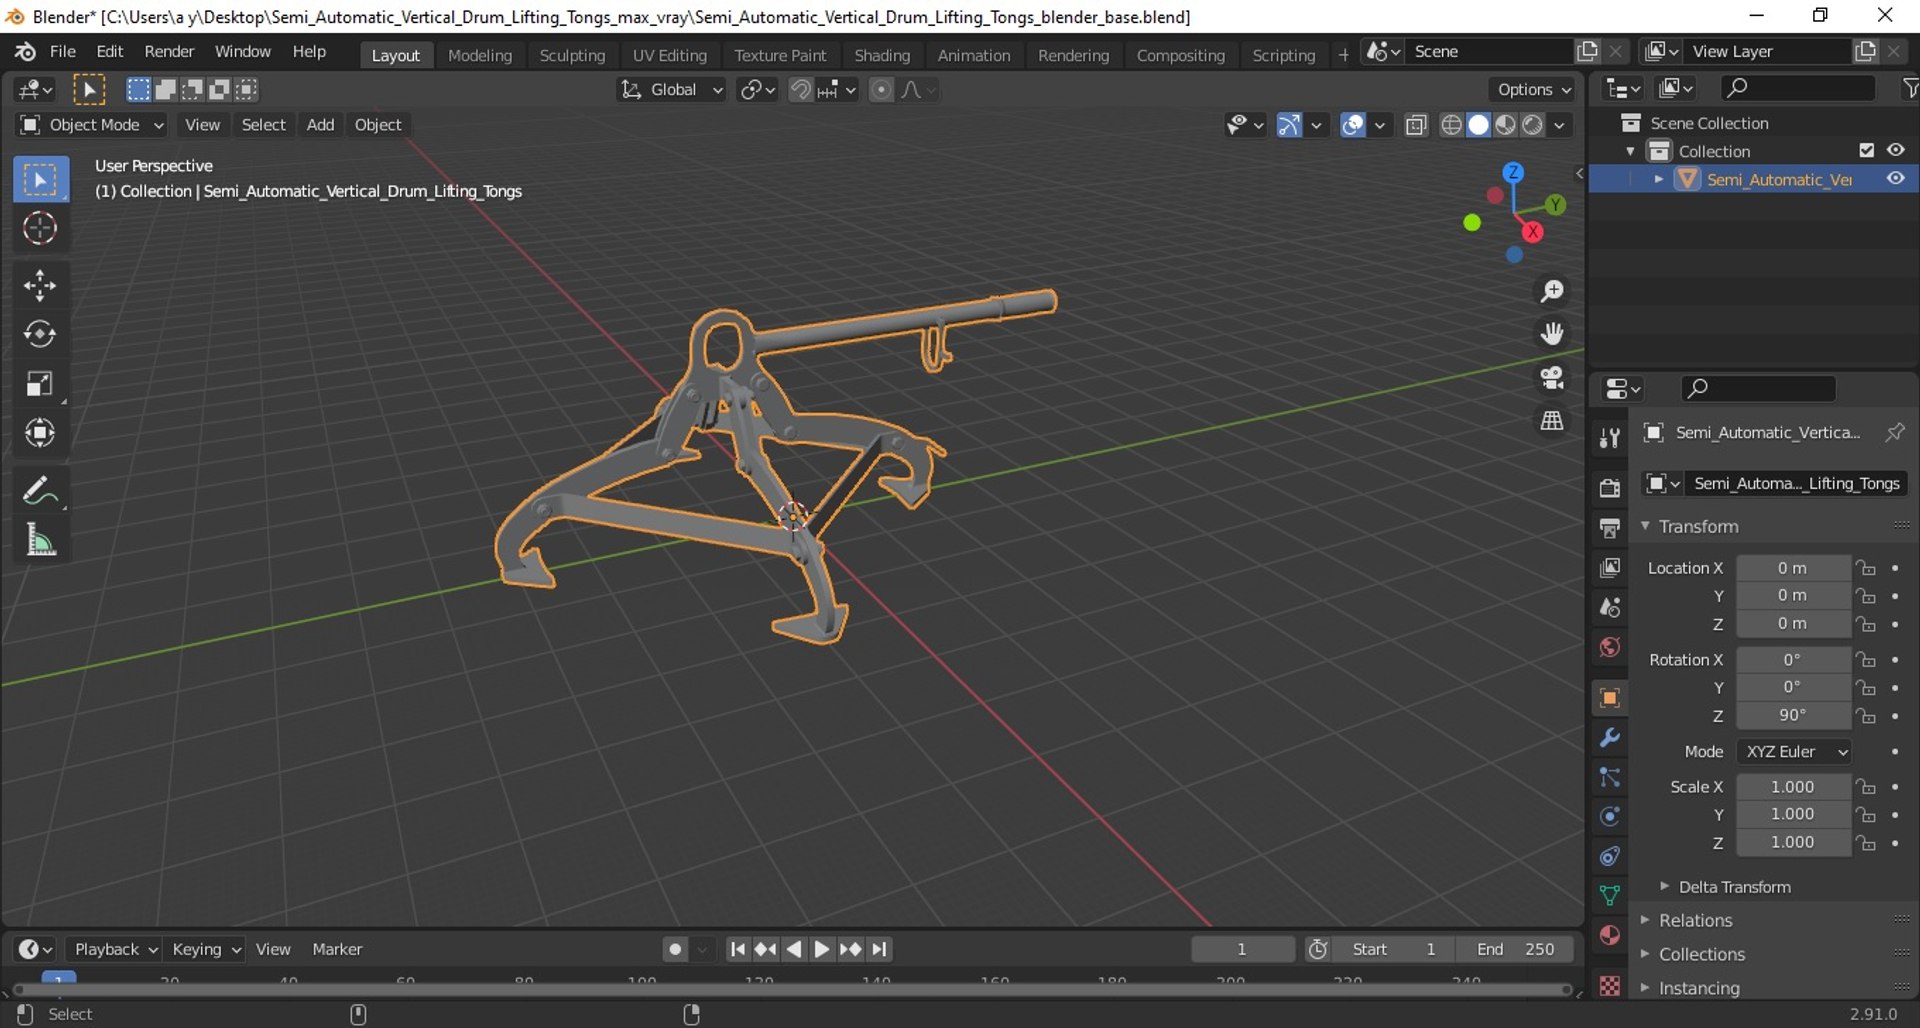Select the Rotate tool
This screenshot has width=1920, height=1028.
pyautogui.click(x=40, y=334)
